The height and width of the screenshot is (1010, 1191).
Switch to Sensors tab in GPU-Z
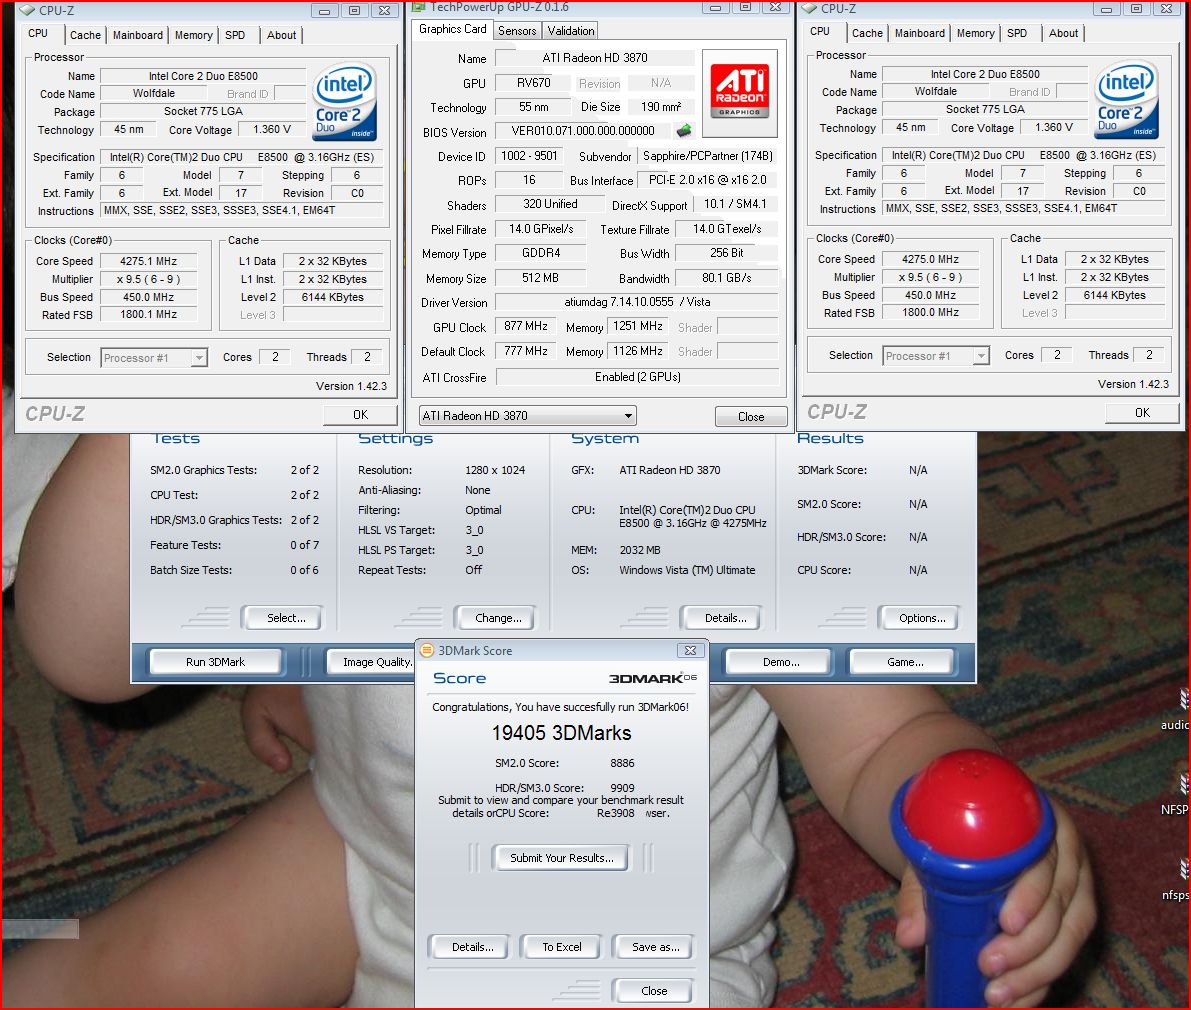point(517,31)
